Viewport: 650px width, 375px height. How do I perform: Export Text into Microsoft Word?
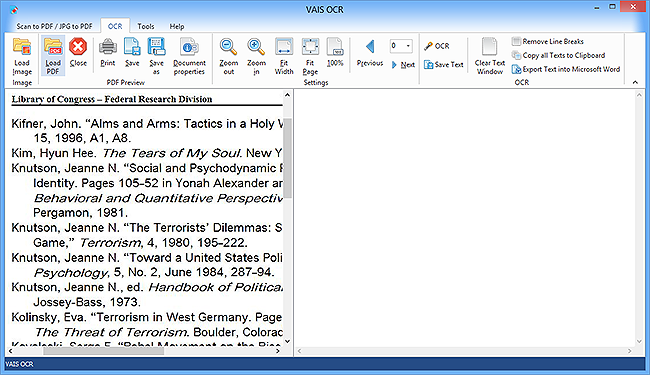coord(566,69)
